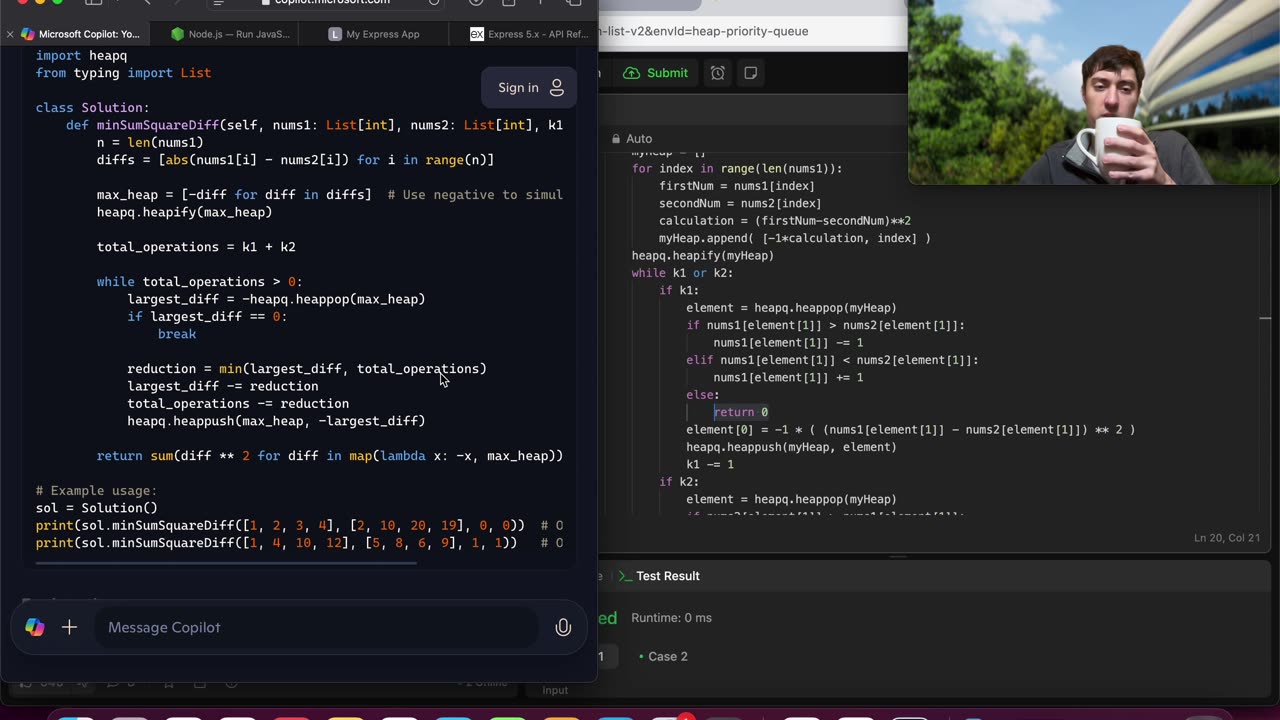Click the Auto lock label in LeetCode editor

click(x=631, y=139)
